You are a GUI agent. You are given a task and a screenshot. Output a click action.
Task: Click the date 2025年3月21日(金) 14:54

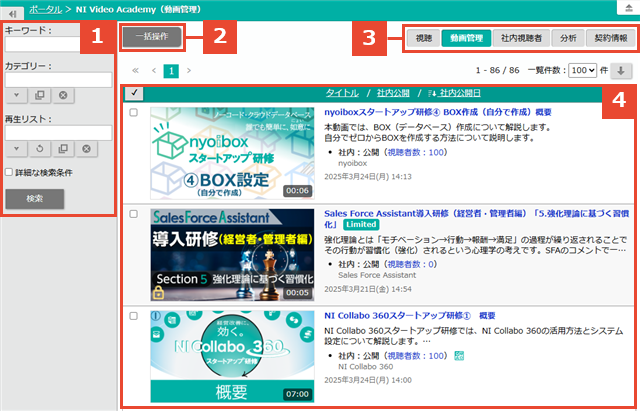pos(368,289)
